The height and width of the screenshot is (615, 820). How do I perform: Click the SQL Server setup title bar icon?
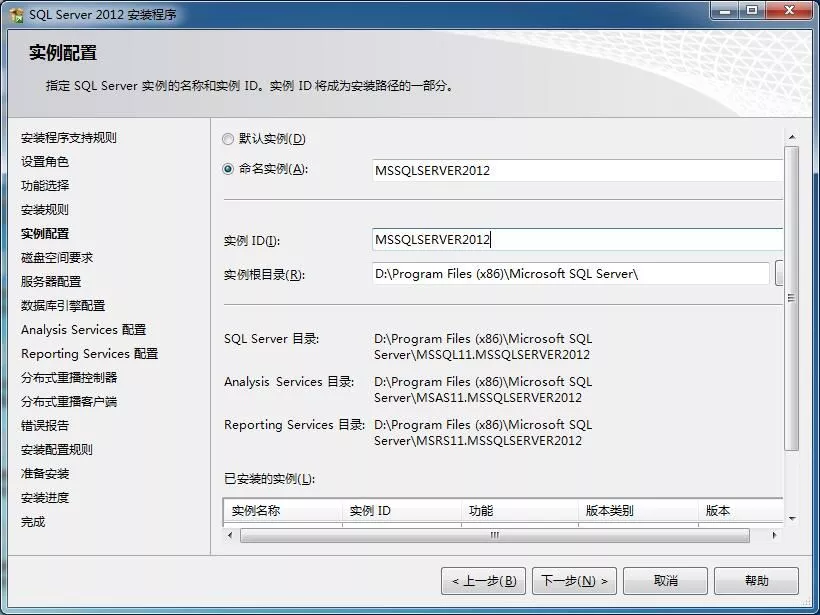17,15
